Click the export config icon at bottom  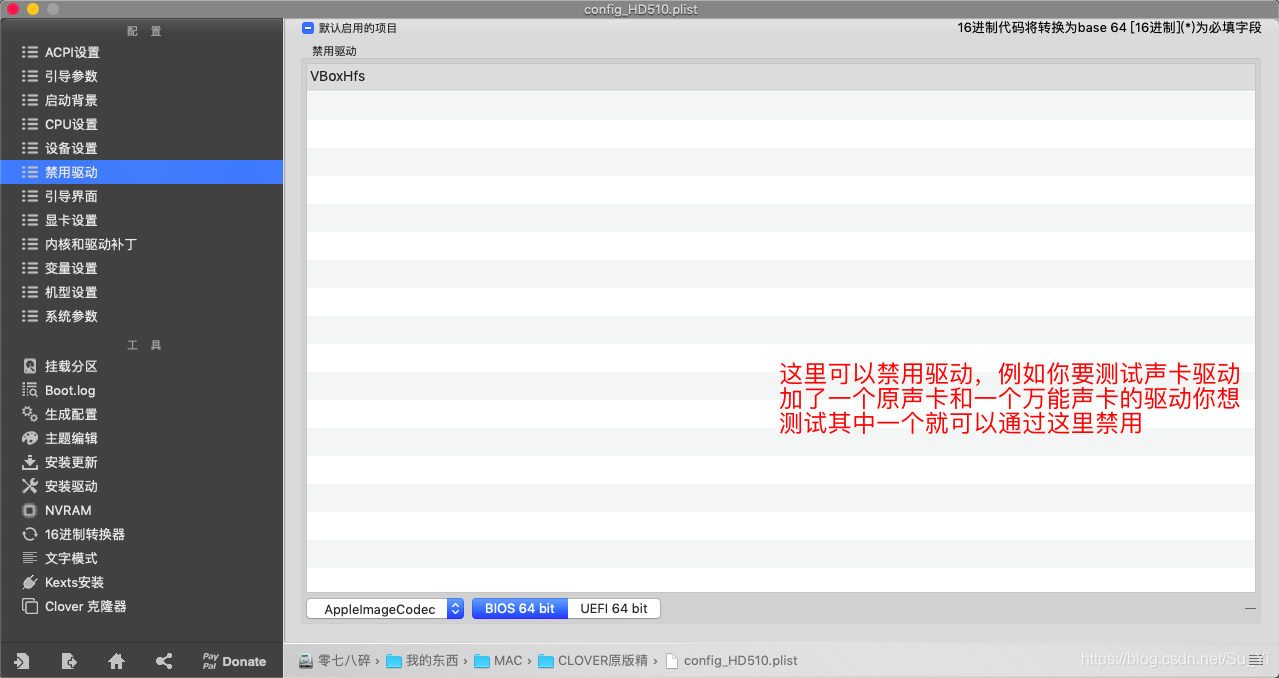68,661
